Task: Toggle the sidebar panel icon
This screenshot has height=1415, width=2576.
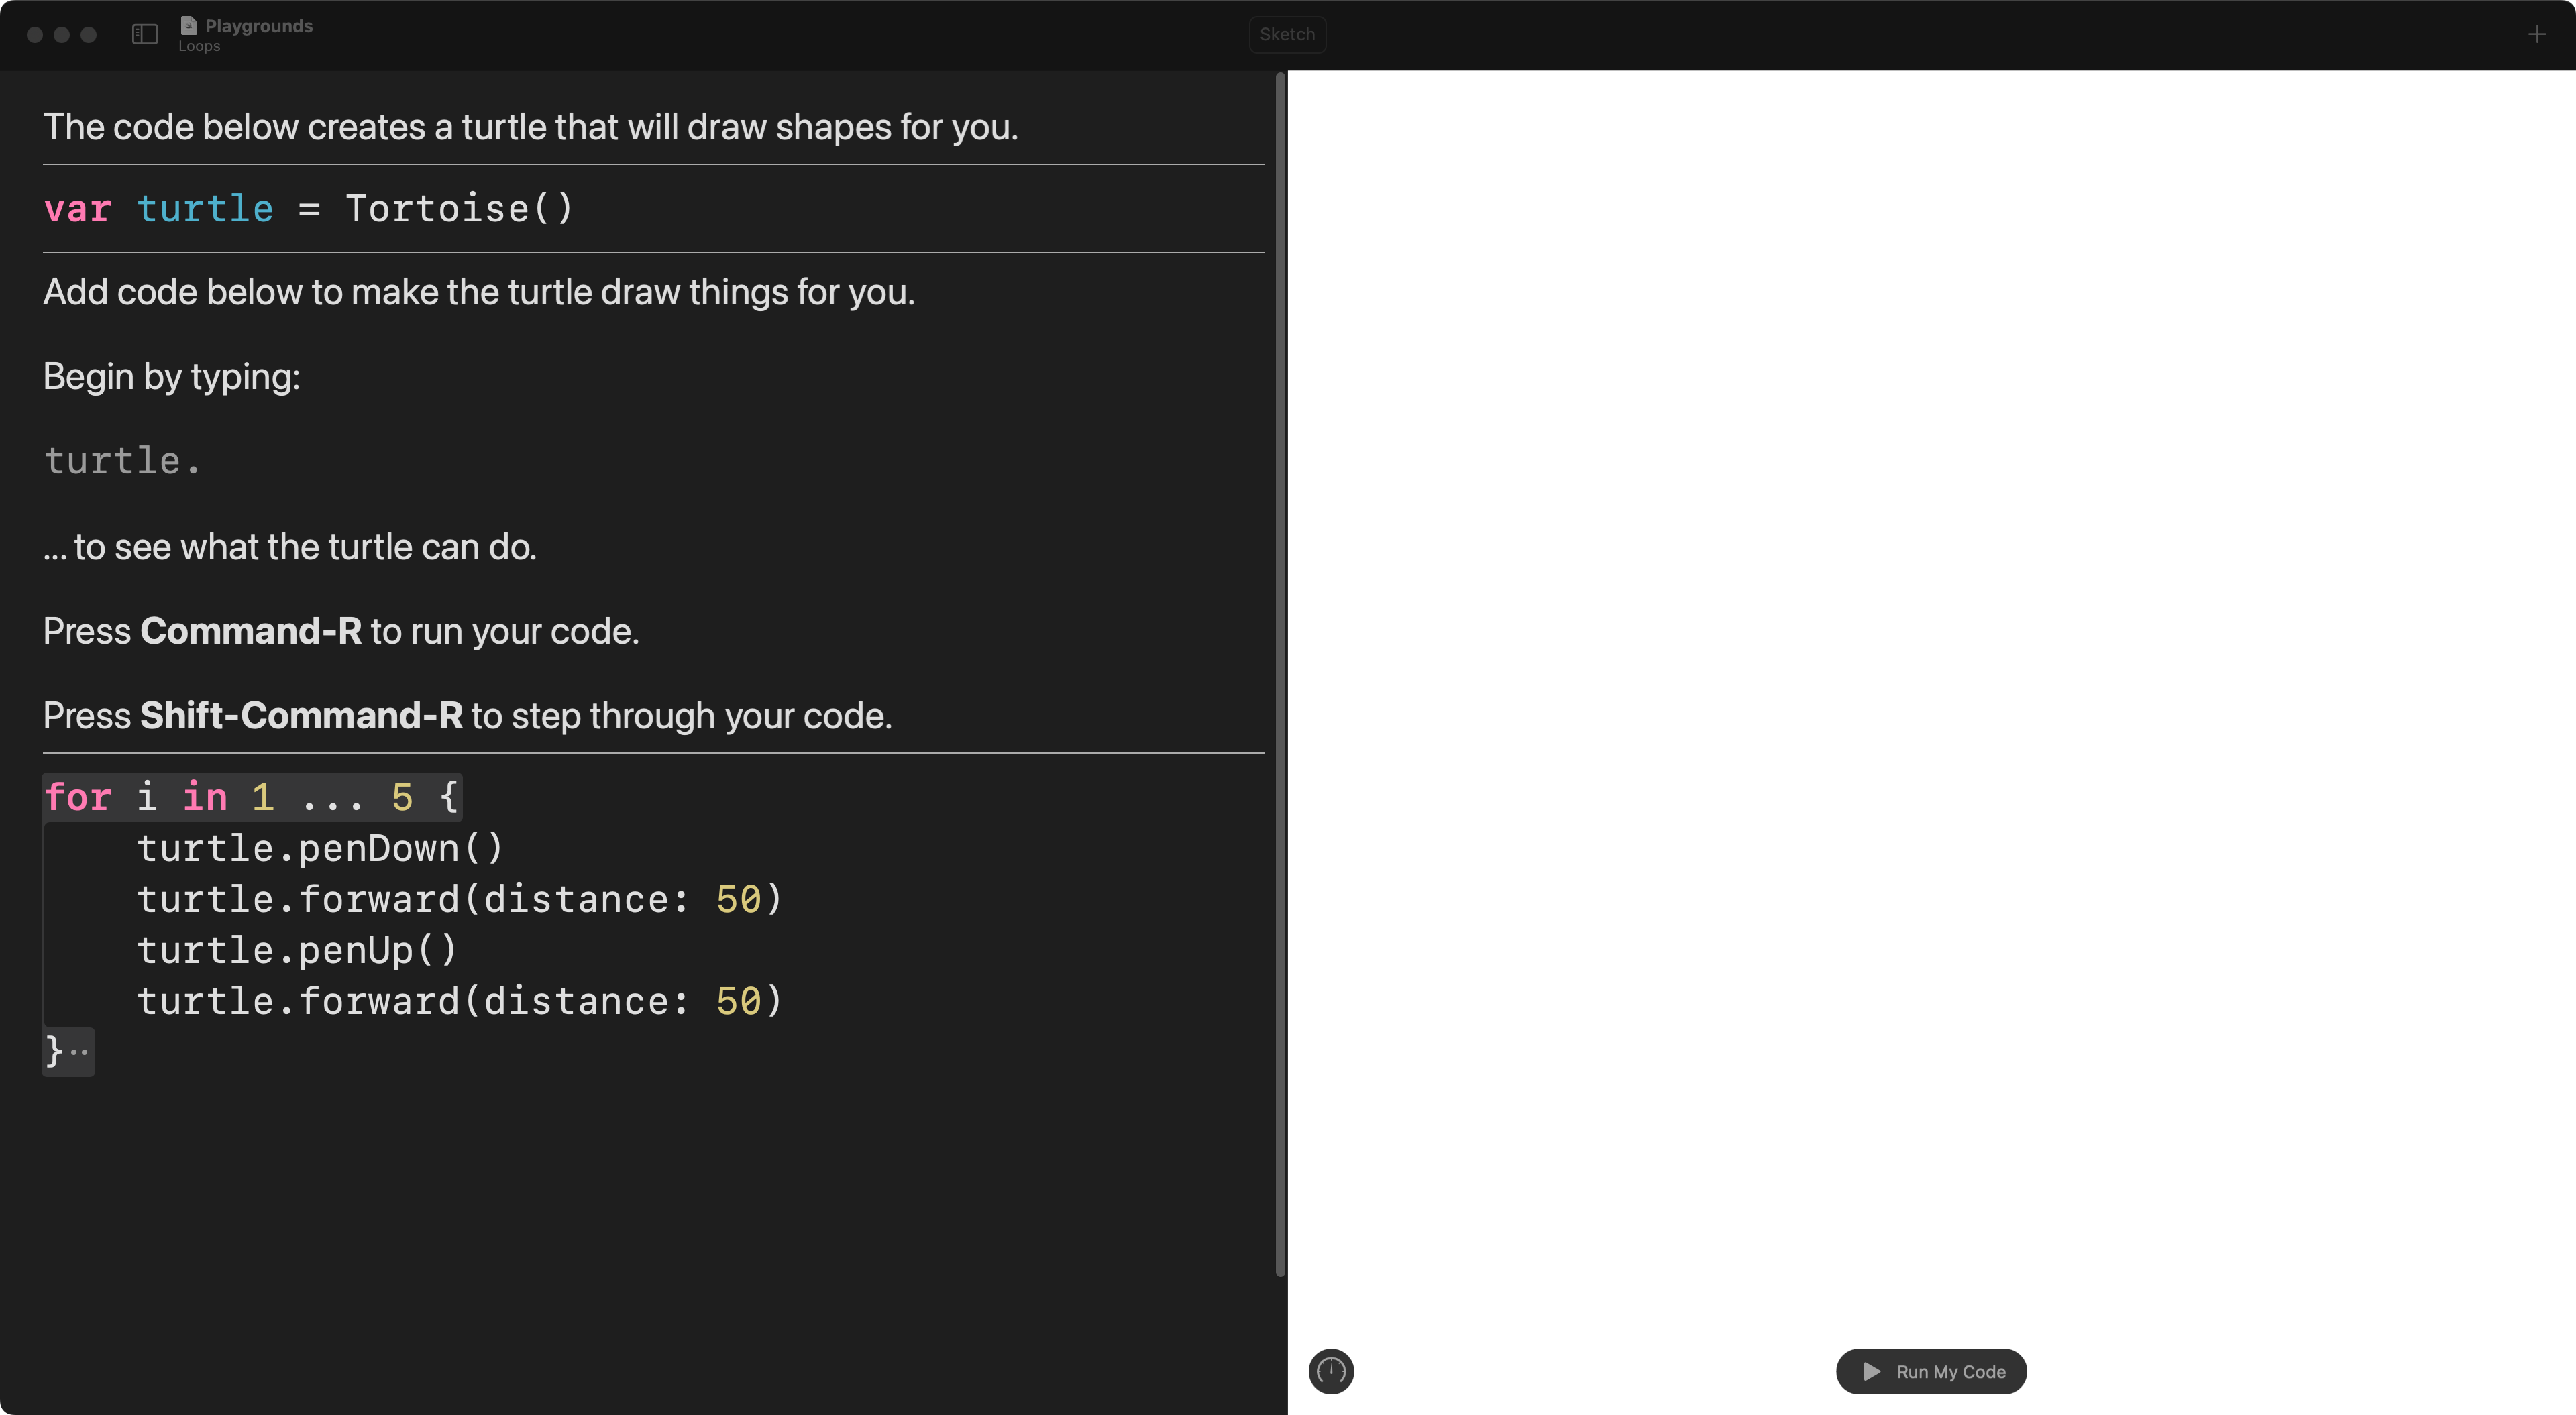Action: coord(145,34)
